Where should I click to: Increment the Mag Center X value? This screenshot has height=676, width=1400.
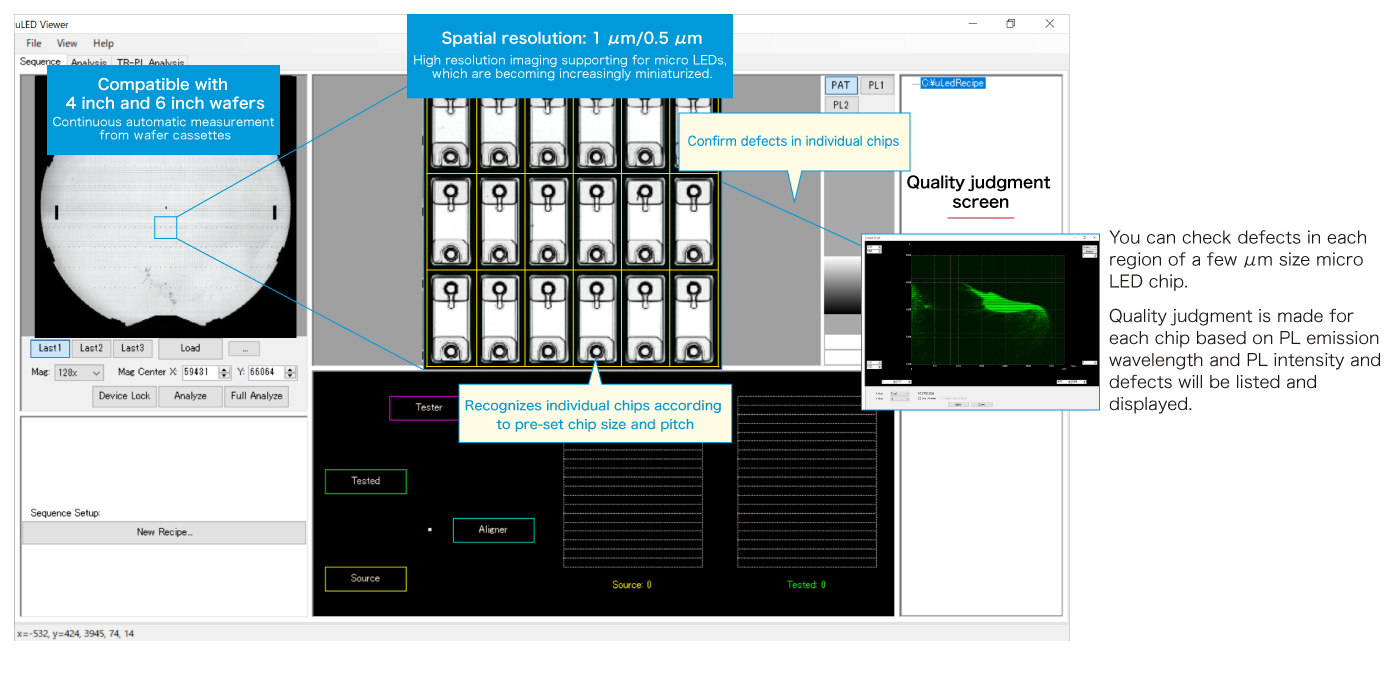click(x=224, y=367)
